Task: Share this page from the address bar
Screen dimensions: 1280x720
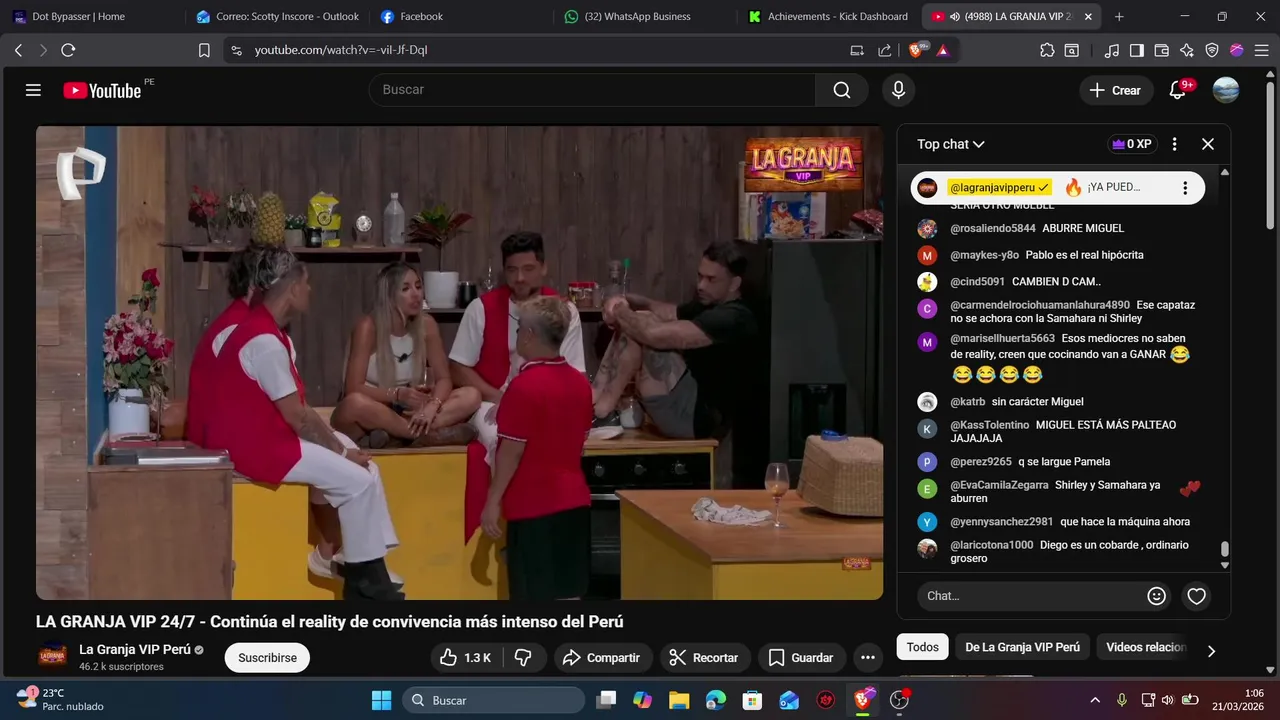Action: click(884, 50)
